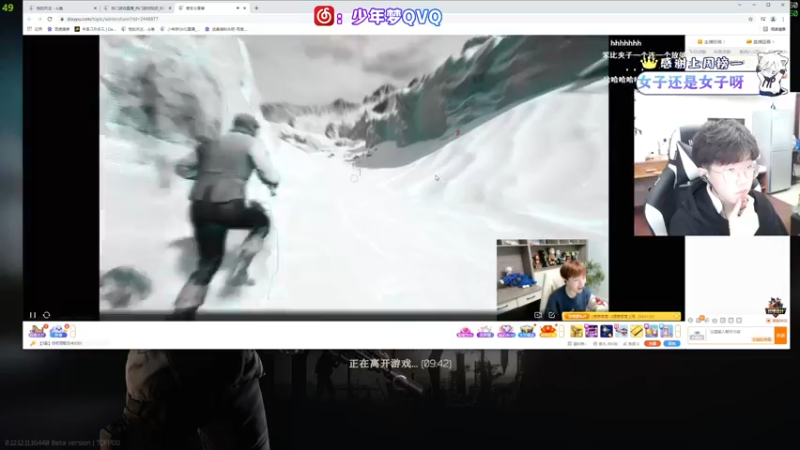Send the first gold gift item
The width and height of the screenshot is (800, 450).
click(x=577, y=332)
